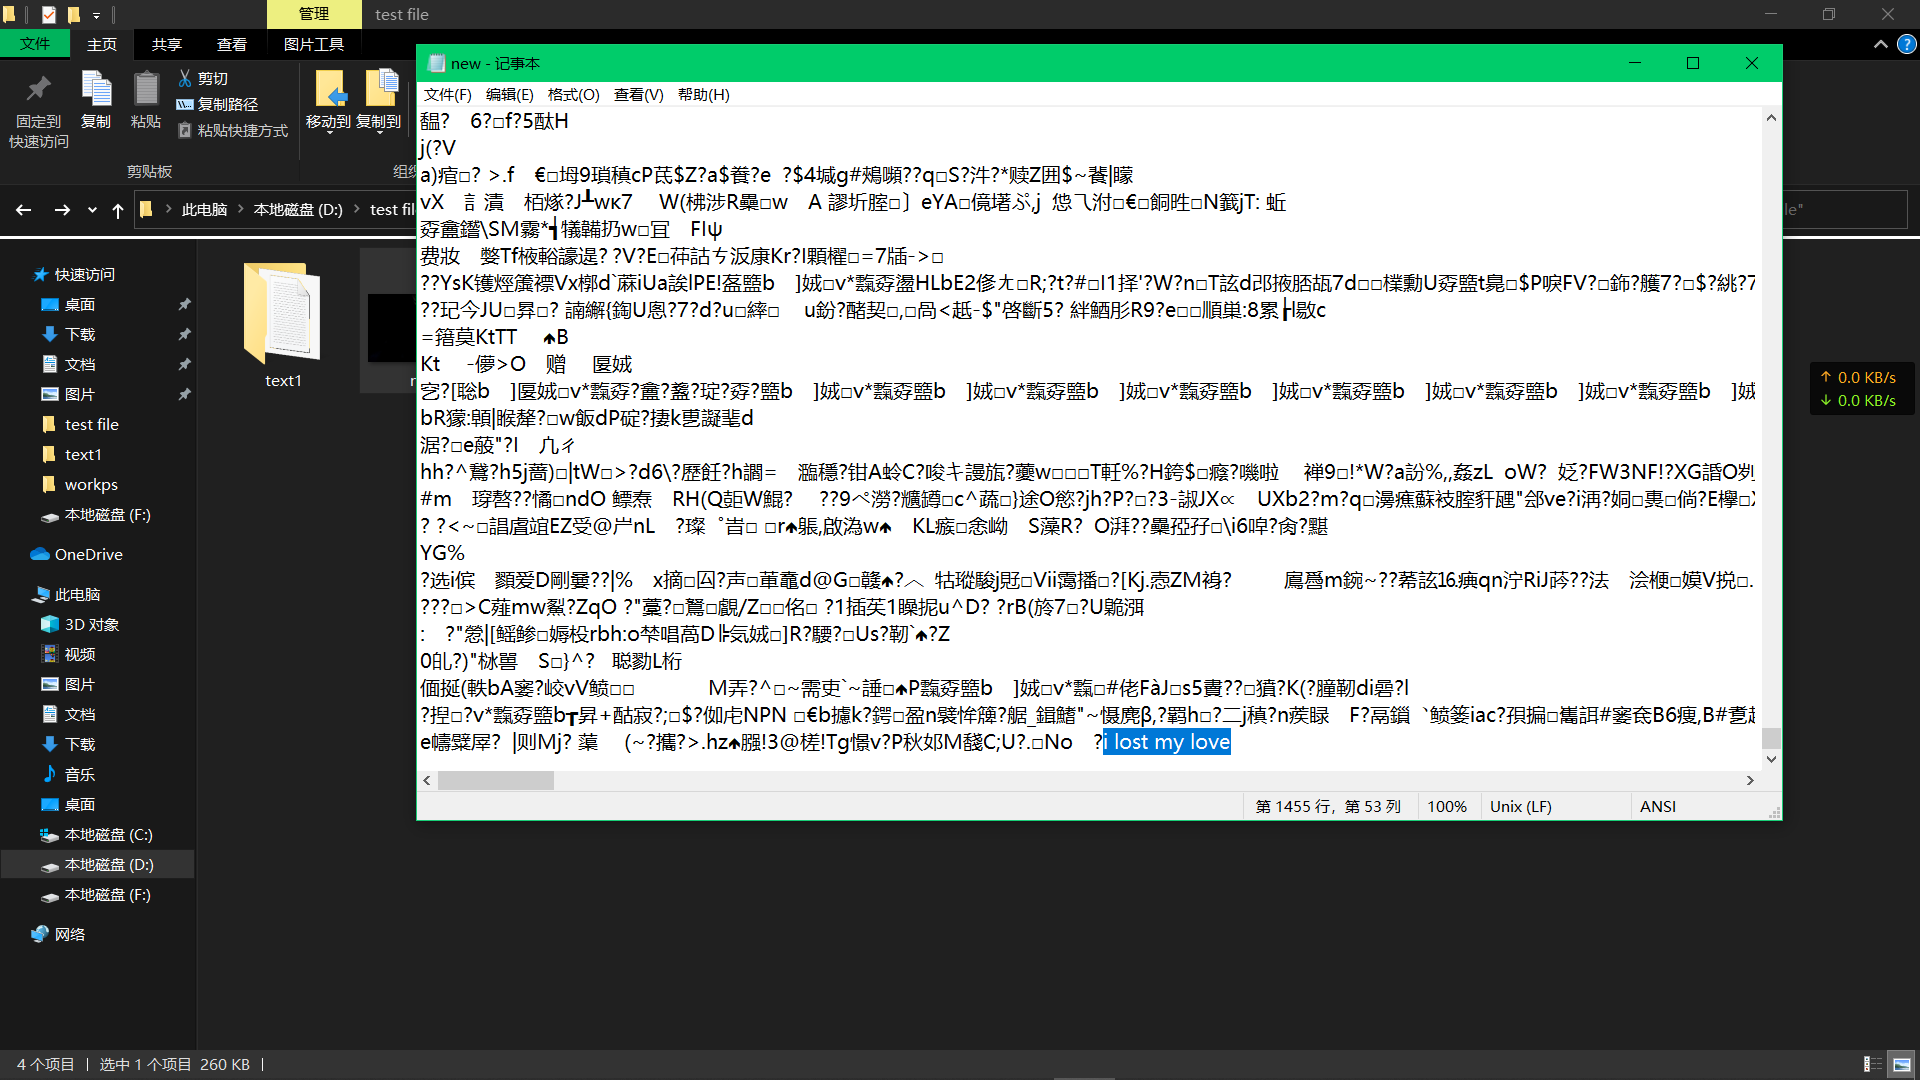Unpin 桌面 from Quick access
1920x1080 pixels.
[184, 304]
